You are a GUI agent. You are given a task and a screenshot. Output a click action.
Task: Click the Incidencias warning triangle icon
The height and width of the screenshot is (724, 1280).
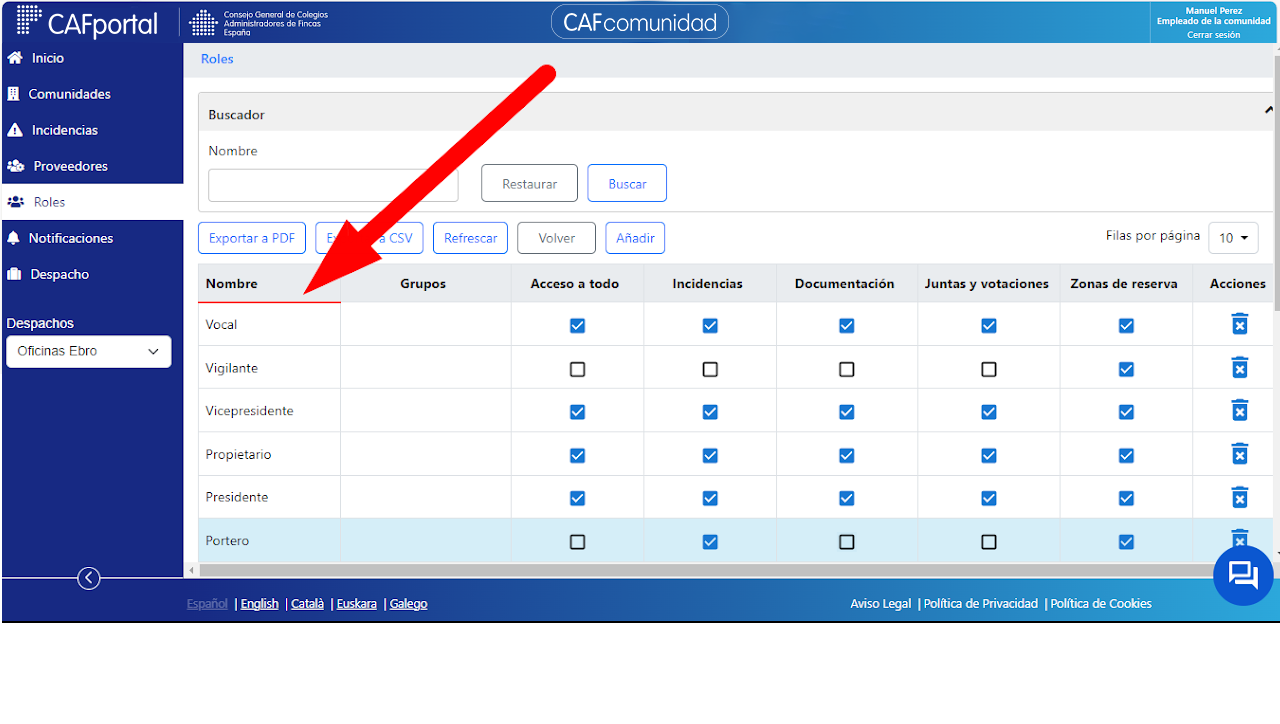click(15, 130)
